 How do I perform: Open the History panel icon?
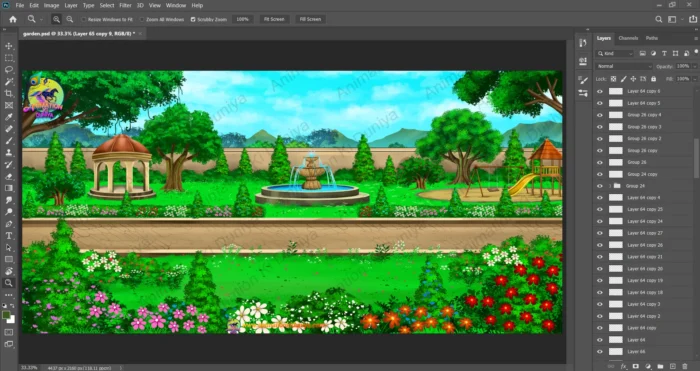583,43
